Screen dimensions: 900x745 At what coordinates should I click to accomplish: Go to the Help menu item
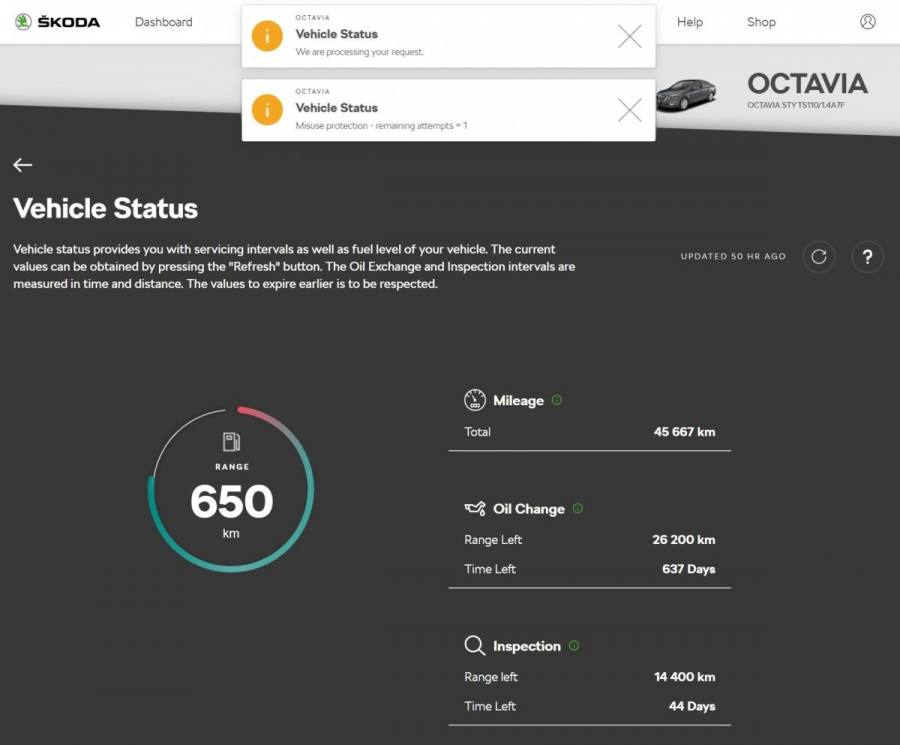[x=689, y=22]
